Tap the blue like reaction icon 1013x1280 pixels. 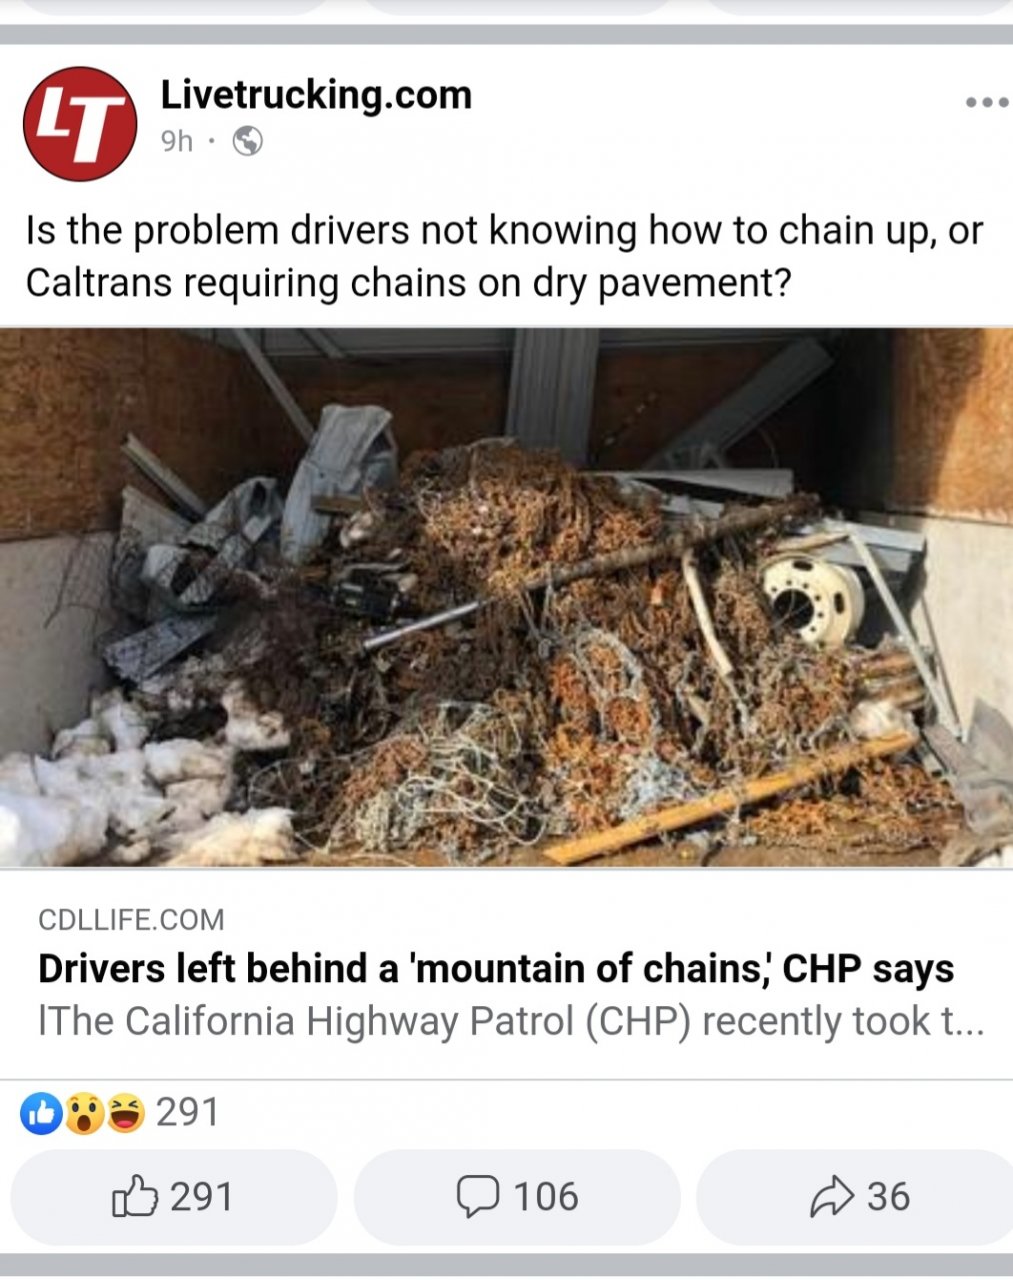pyautogui.click(x=41, y=1113)
